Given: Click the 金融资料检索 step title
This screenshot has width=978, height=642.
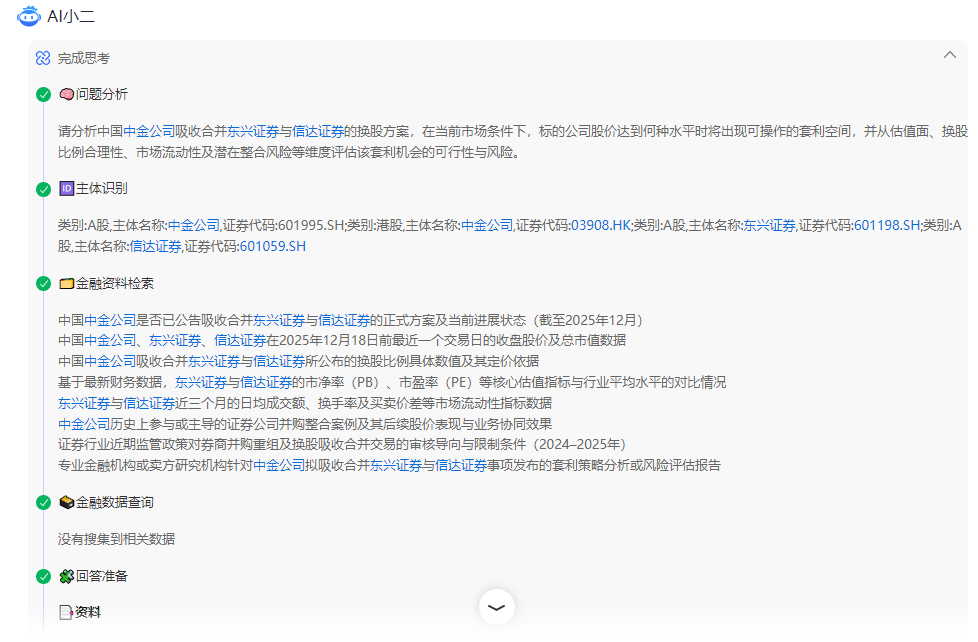Looking at the screenshot, I should point(115,283).
